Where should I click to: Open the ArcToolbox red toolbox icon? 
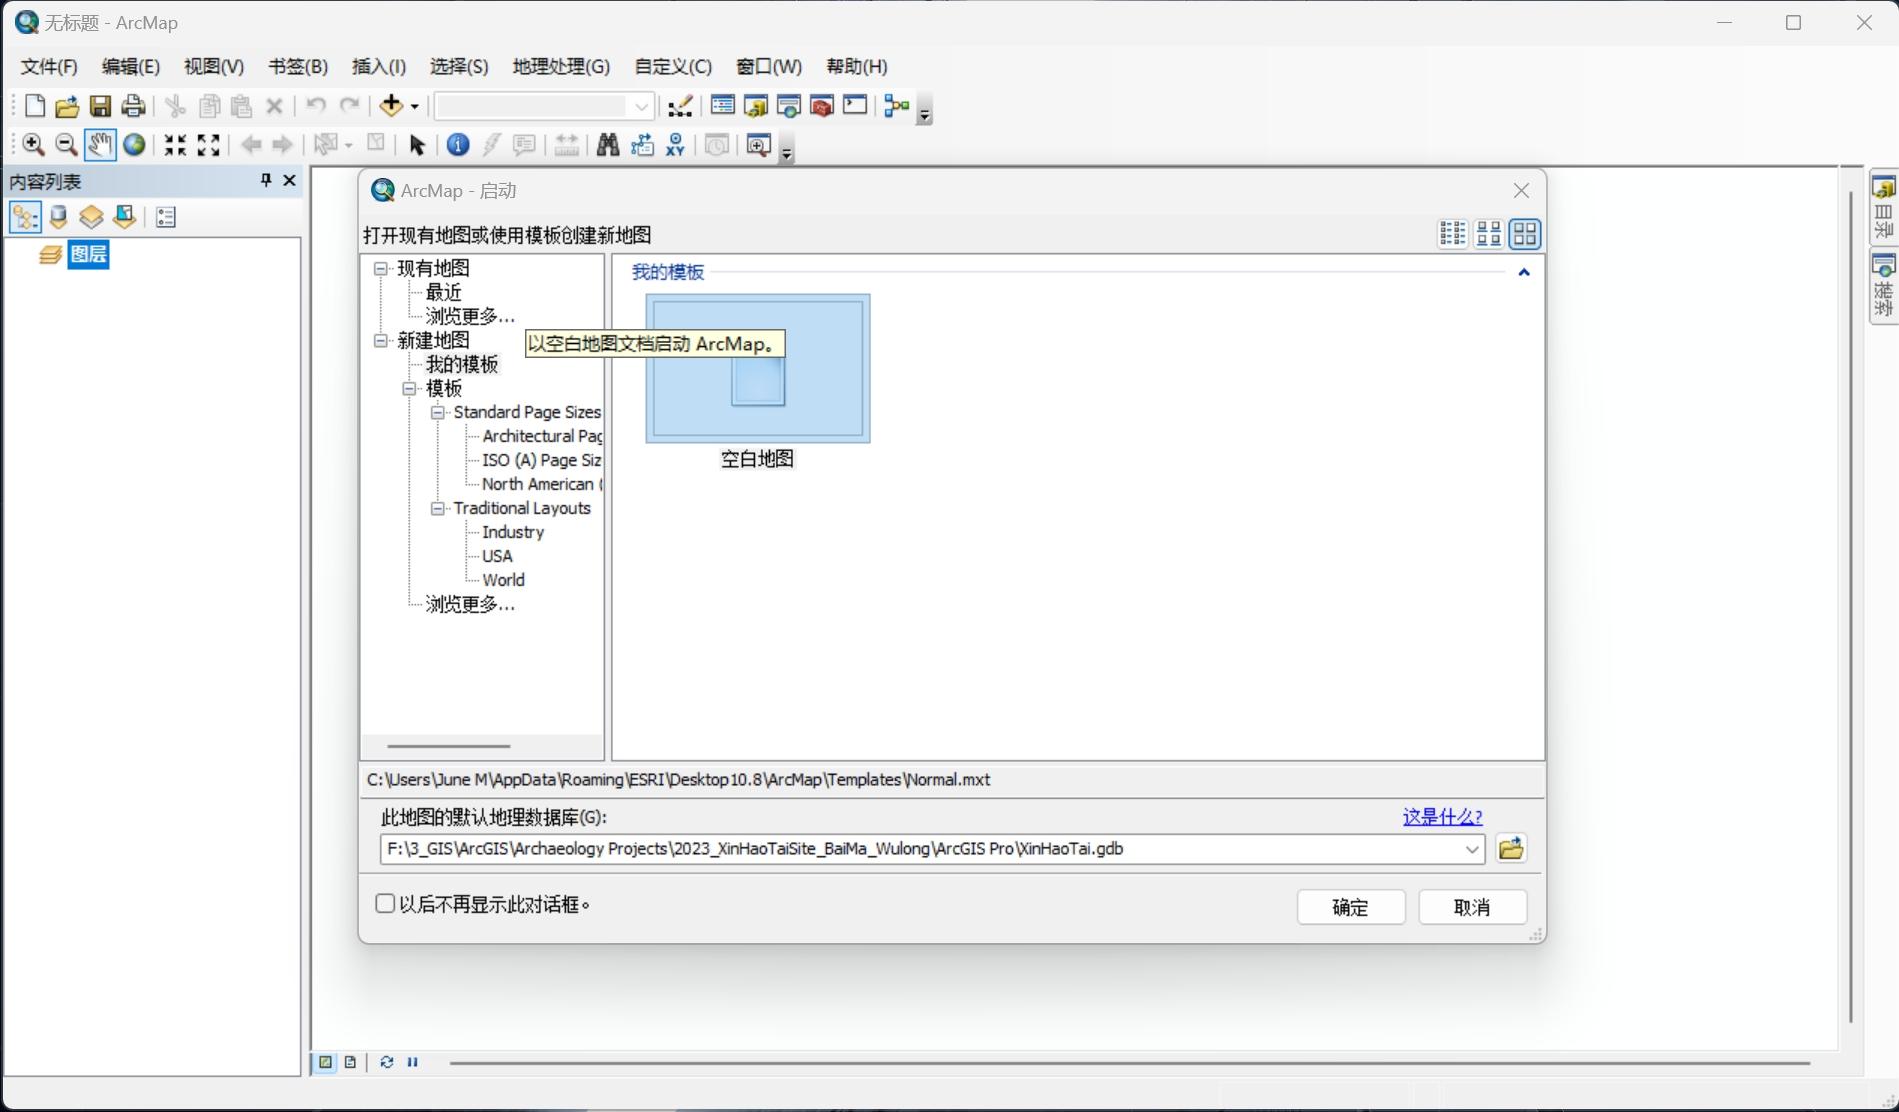[x=821, y=105]
